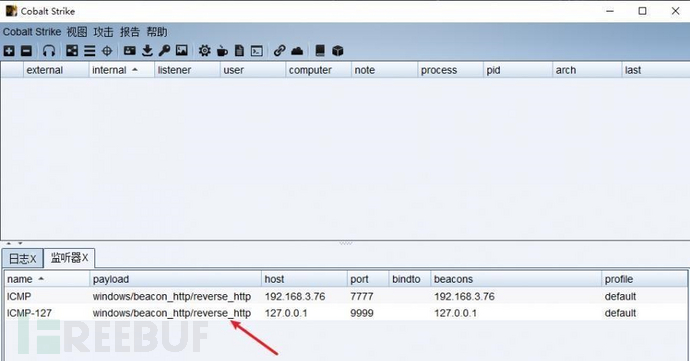690x361 pixels.
Task: Sort sessions by last column
Action: click(x=655, y=70)
